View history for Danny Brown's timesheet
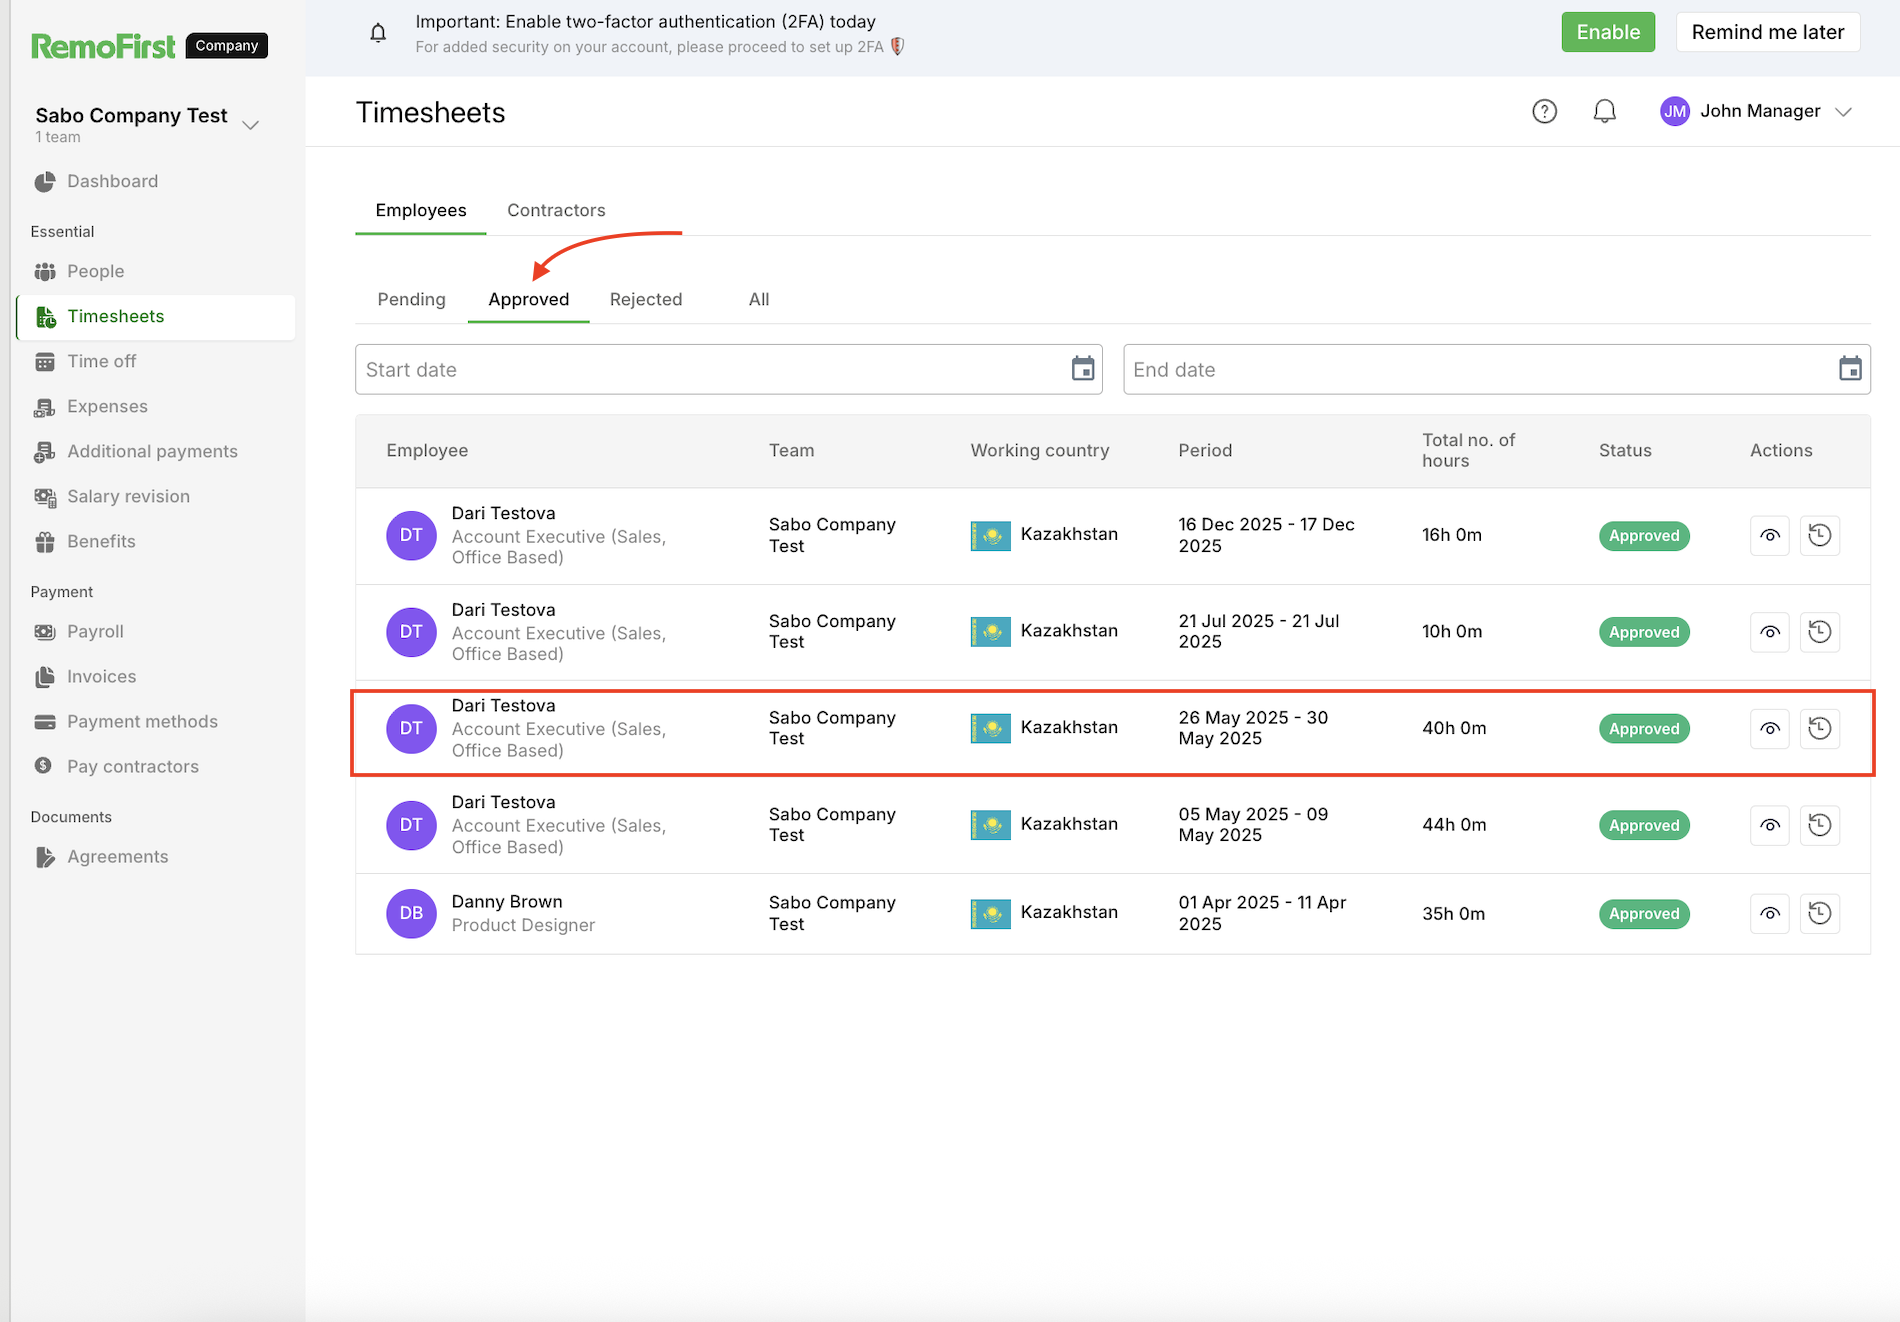This screenshot has height=1322, width=1900. point(1819,913)
